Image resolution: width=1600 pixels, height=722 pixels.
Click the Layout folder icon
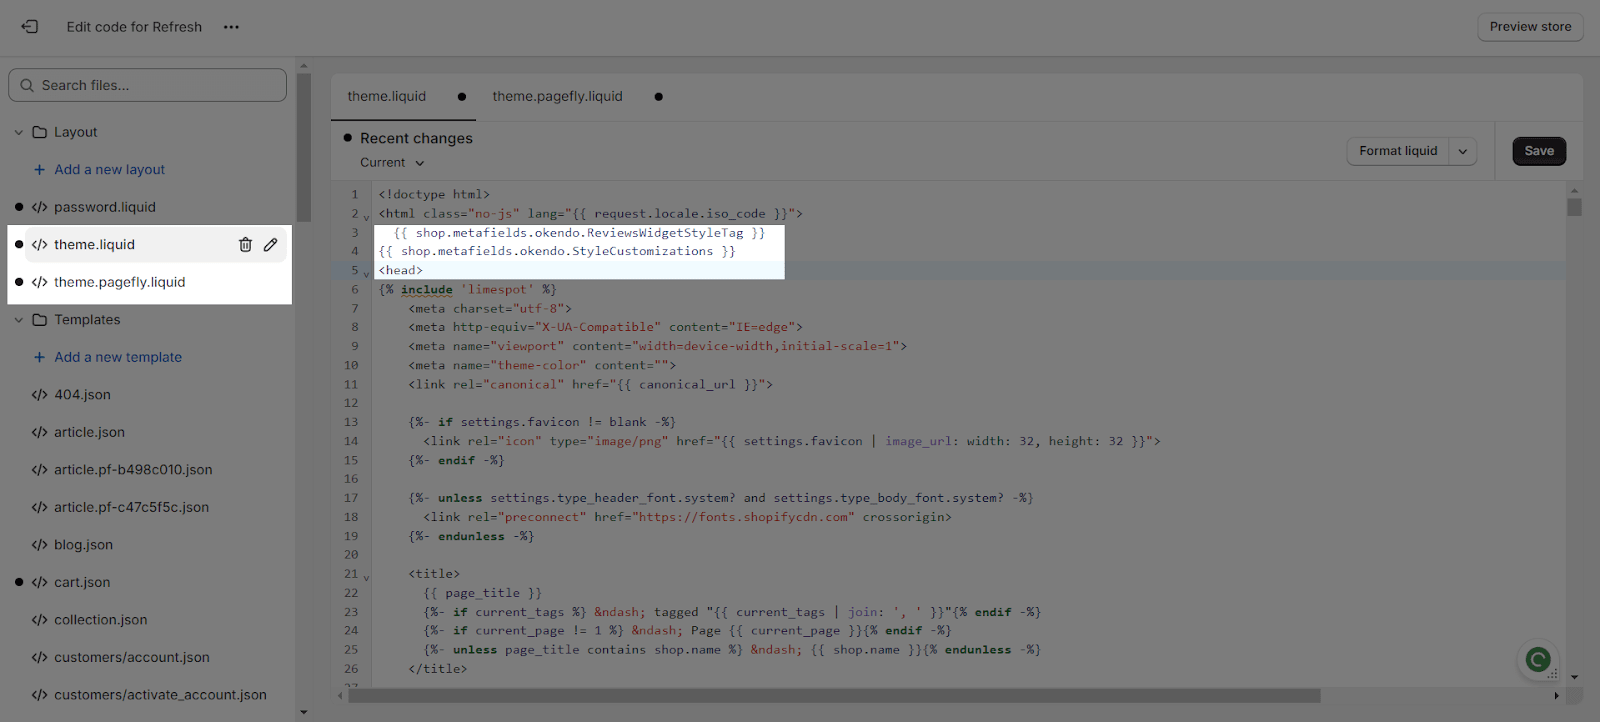(x=40, y=132)
